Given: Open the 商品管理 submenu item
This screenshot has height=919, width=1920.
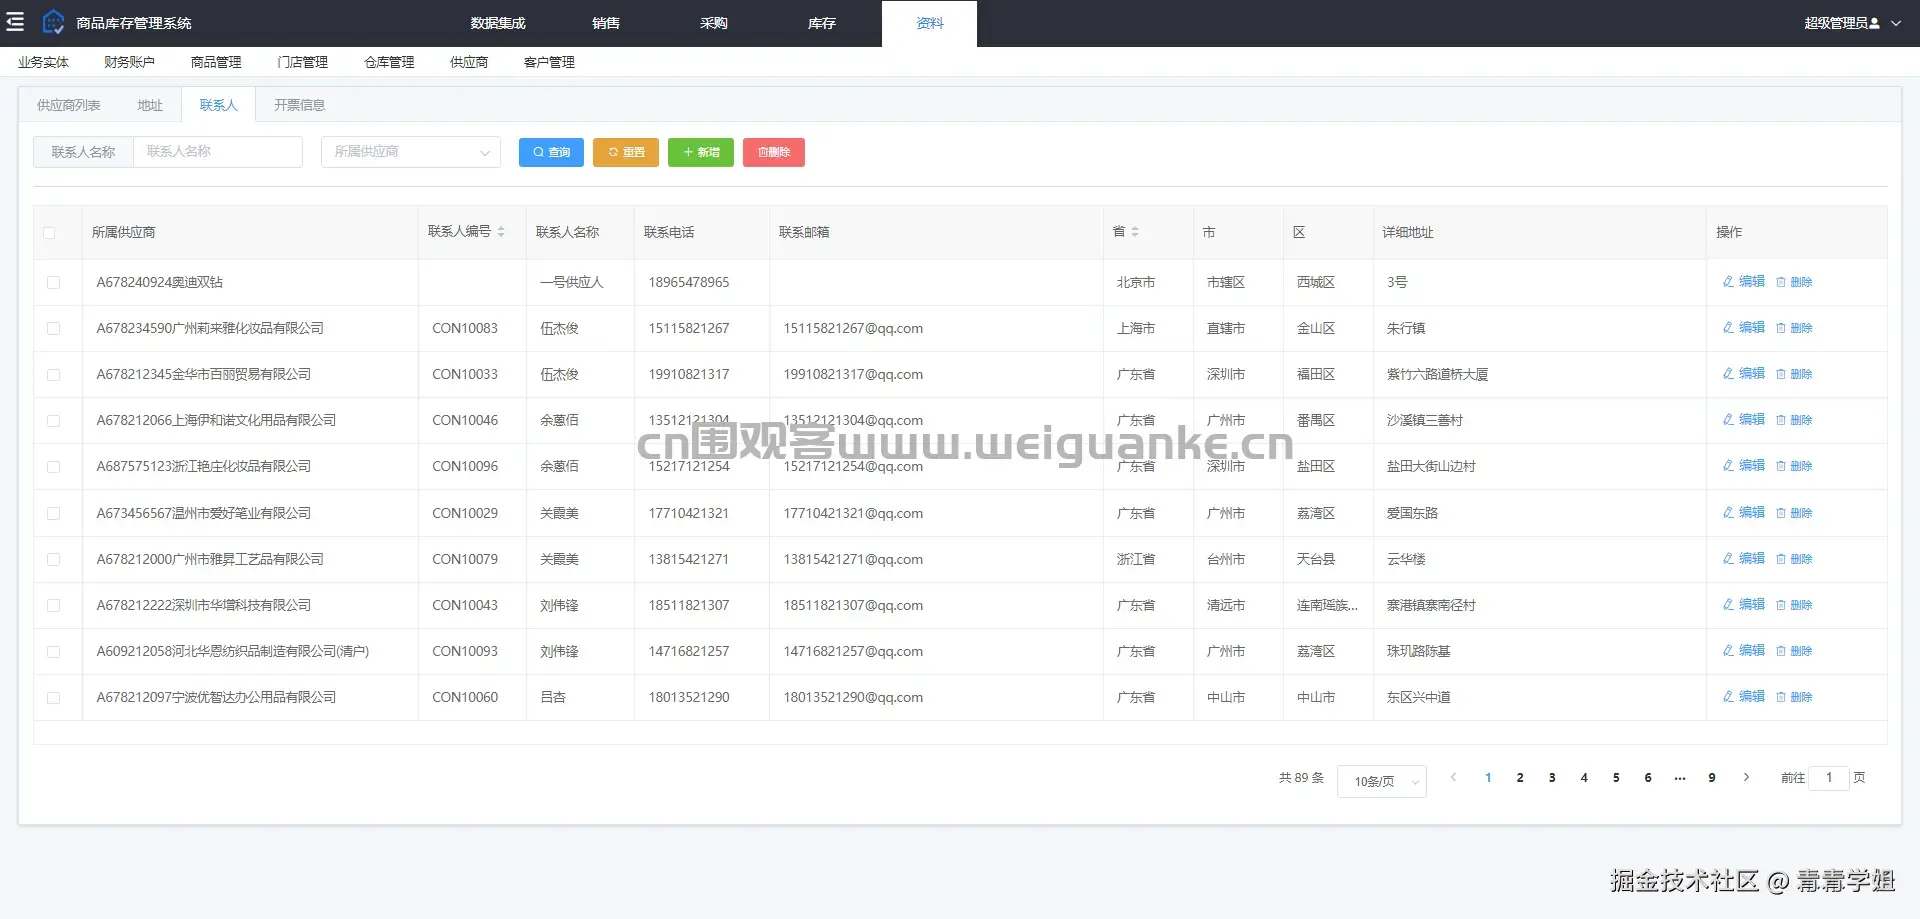Looking at the screenshot, I should [216, 62].
